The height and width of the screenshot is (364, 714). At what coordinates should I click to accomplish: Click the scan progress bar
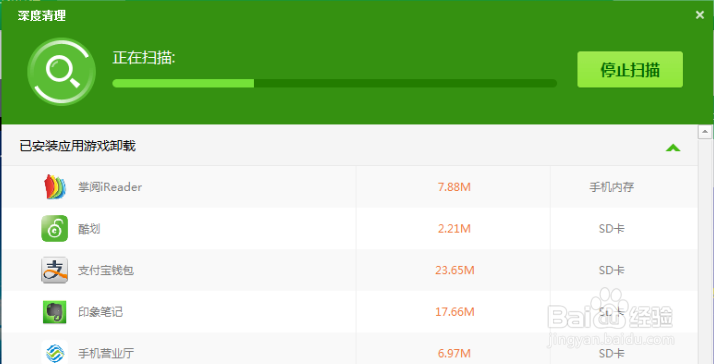334,83
